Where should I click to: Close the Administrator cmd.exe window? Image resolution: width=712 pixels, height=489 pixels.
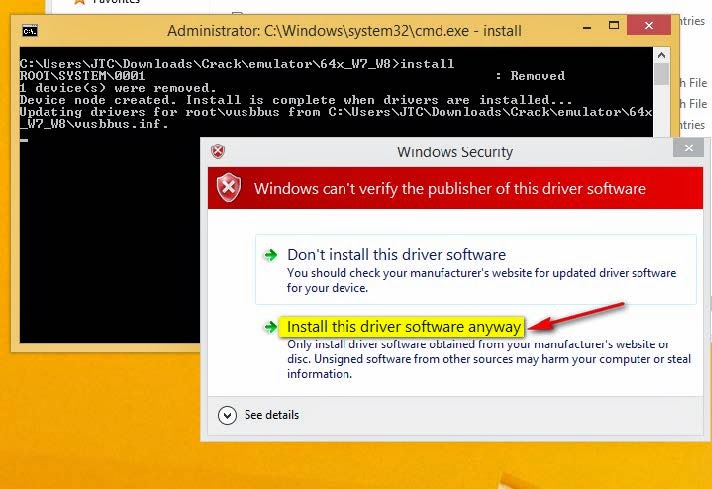tap(649, 25)
